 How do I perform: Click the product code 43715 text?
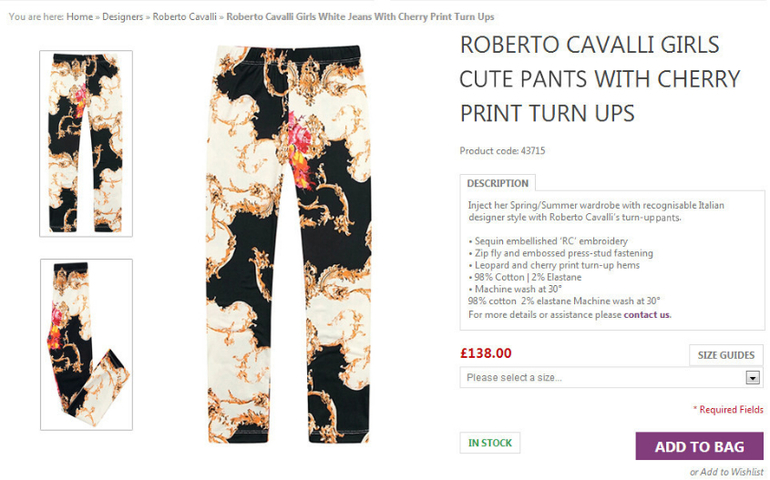[502, 151]
